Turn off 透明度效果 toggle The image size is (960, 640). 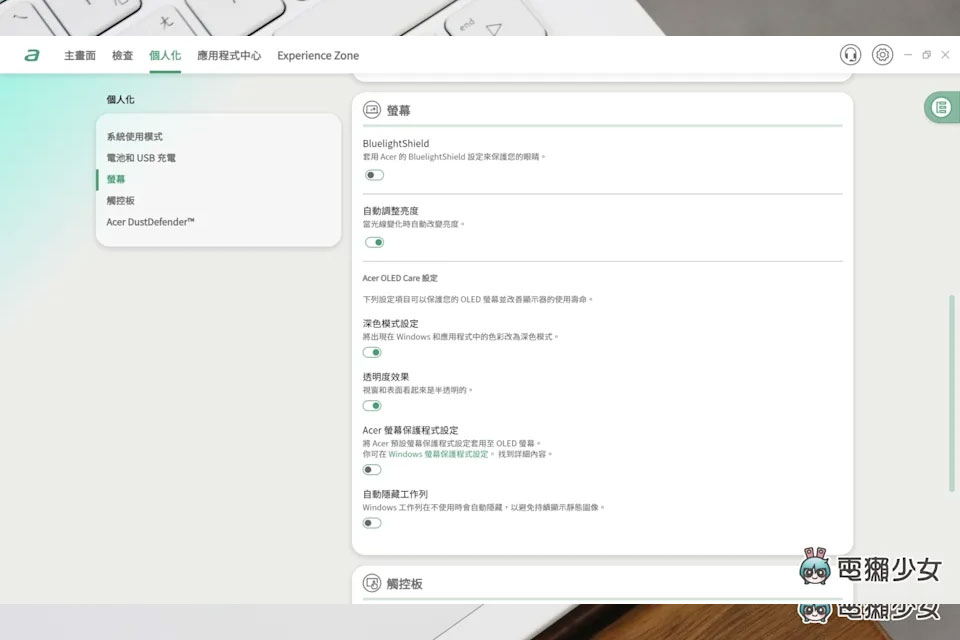point(372,406)
